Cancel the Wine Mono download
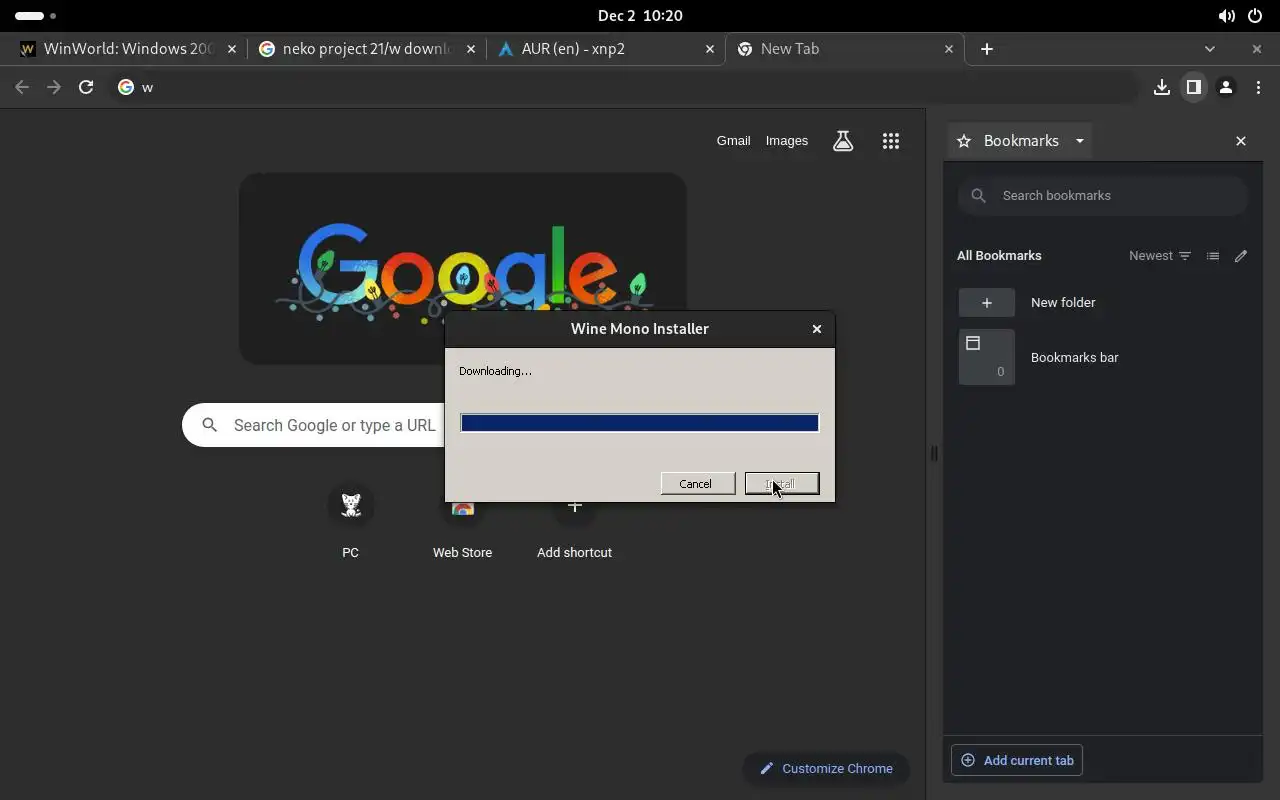Image resolution: width=1280 pixels, height=800 pixels. [697, 484]
